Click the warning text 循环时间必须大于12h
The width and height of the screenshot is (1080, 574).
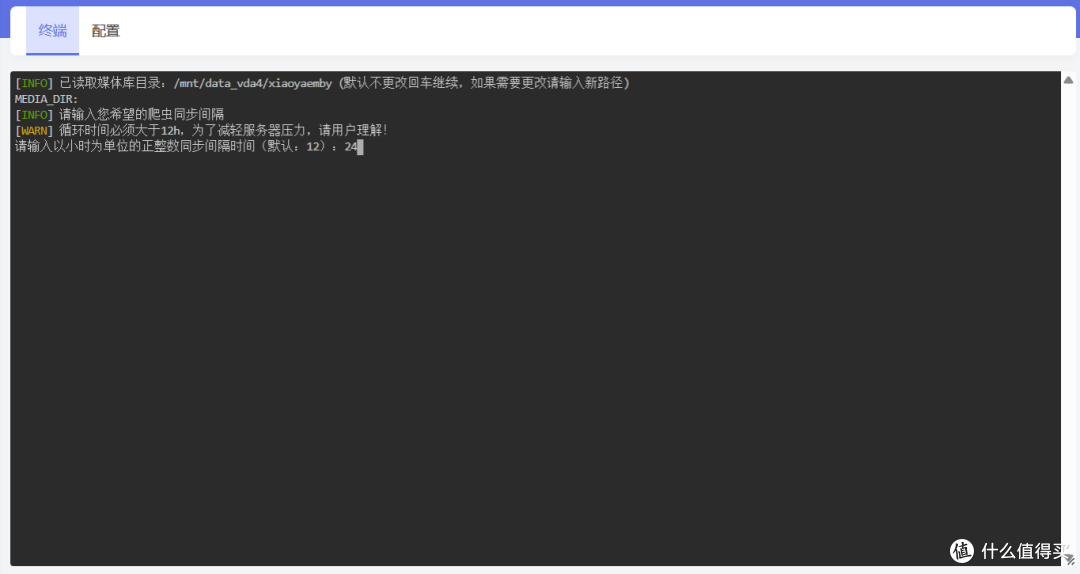[x=121, y=131]
